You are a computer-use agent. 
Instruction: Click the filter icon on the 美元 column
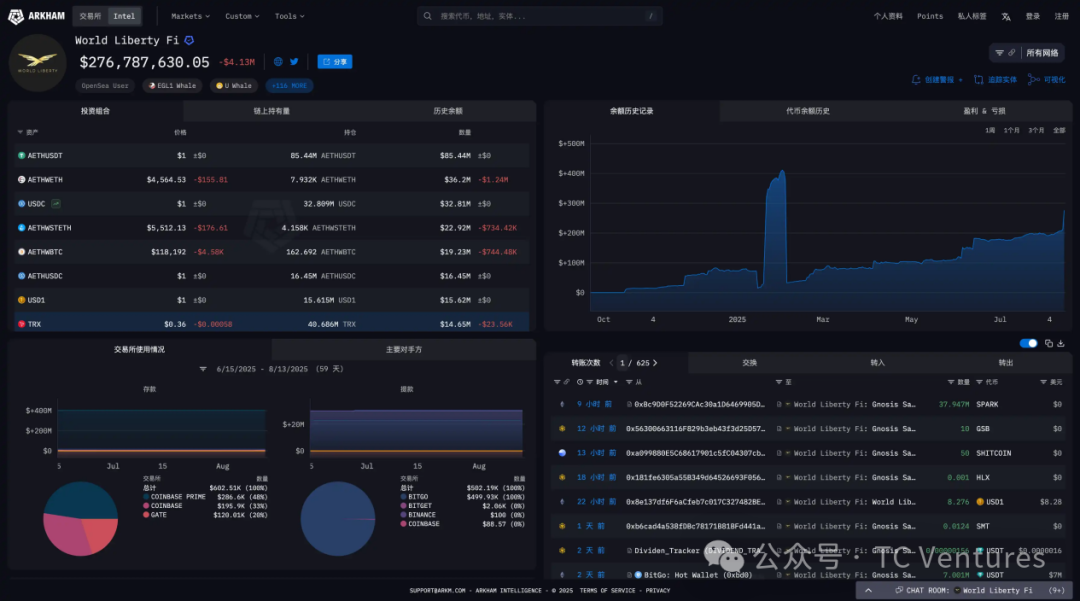1043,382
